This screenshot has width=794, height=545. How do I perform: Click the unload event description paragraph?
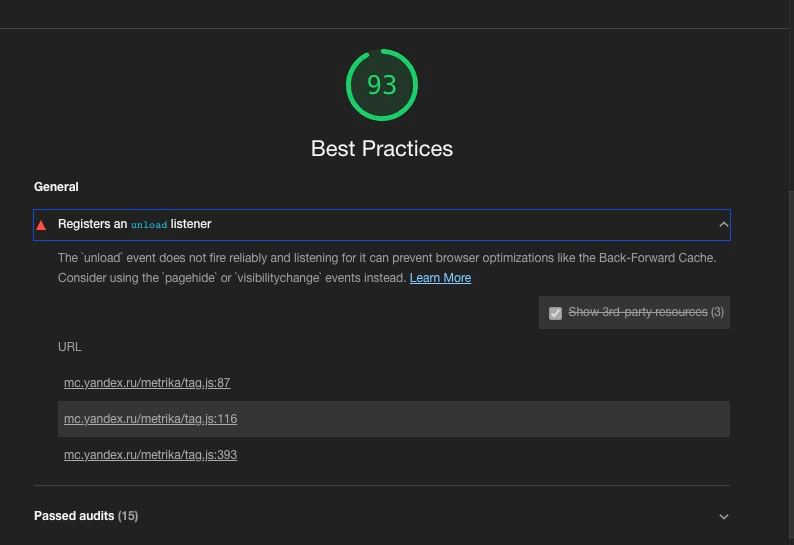(x=387, y=268)
